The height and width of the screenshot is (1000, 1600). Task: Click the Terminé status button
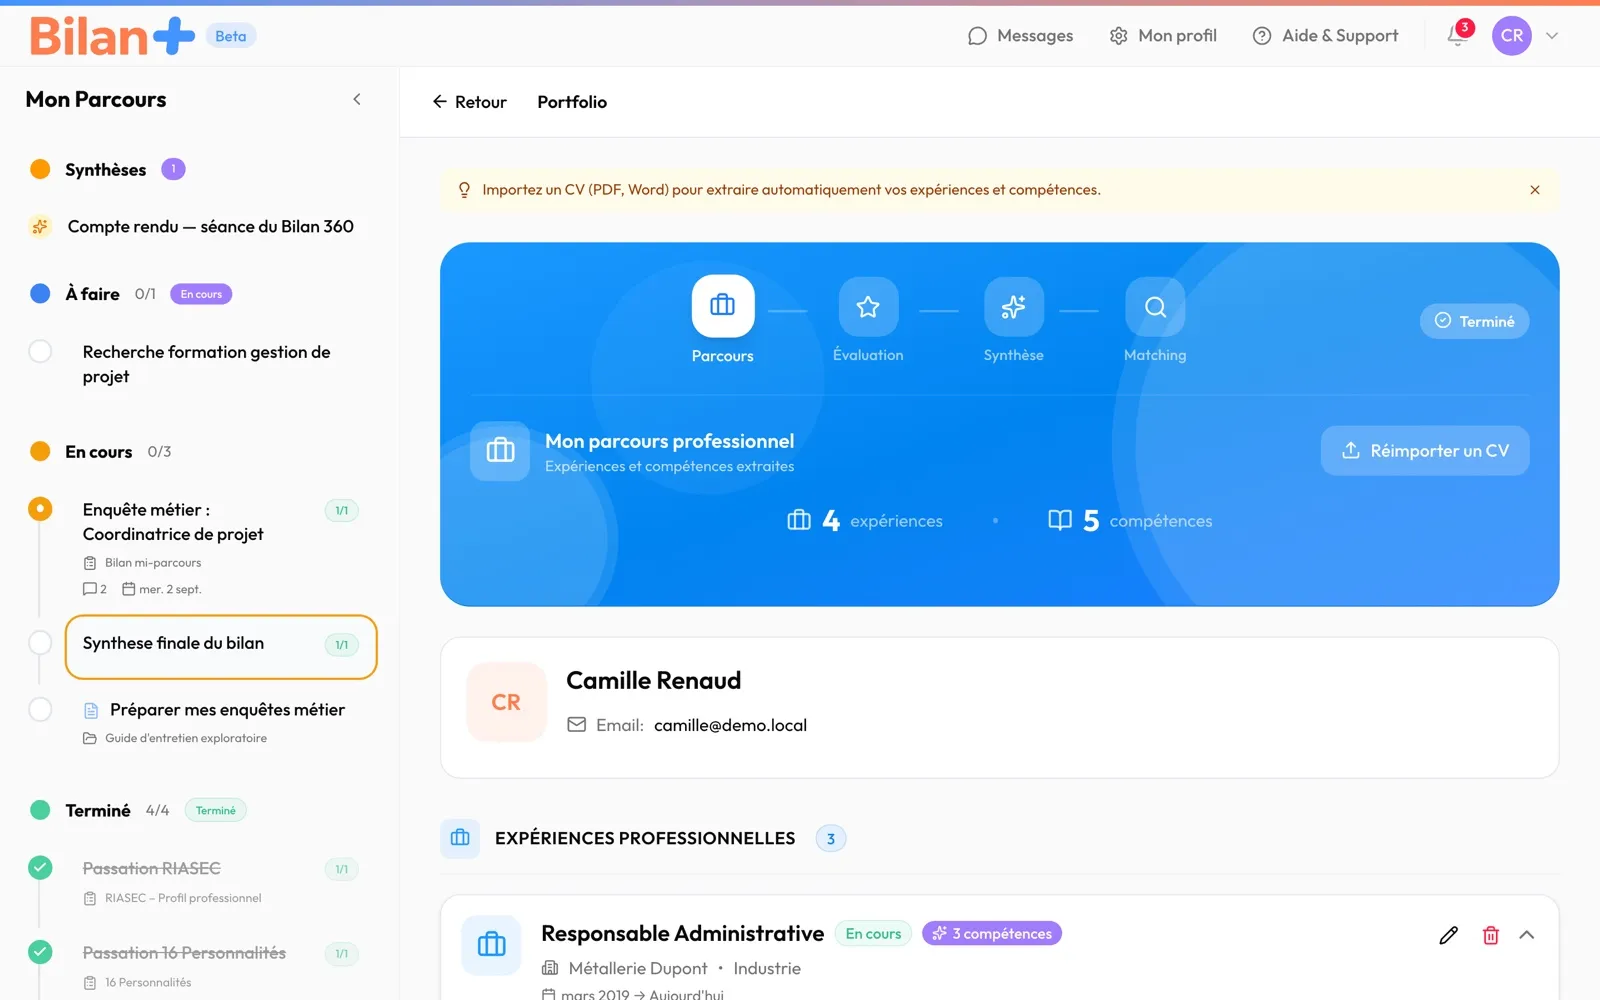(x=1474, y=321)
